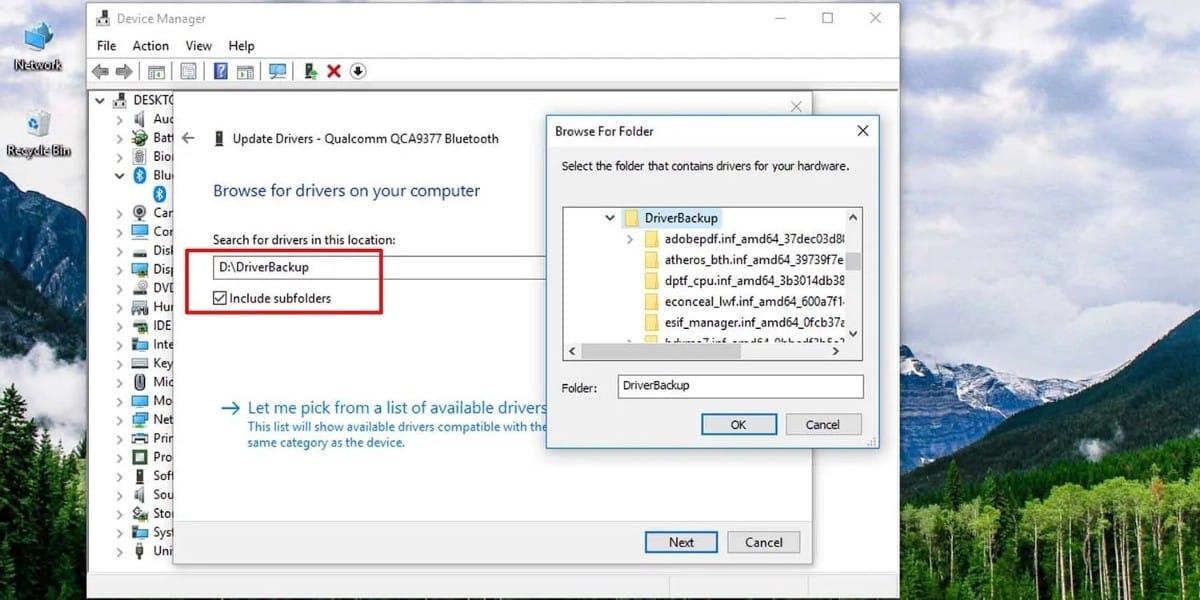
Task: Open the Action menu
Action: tap(150, 45)
